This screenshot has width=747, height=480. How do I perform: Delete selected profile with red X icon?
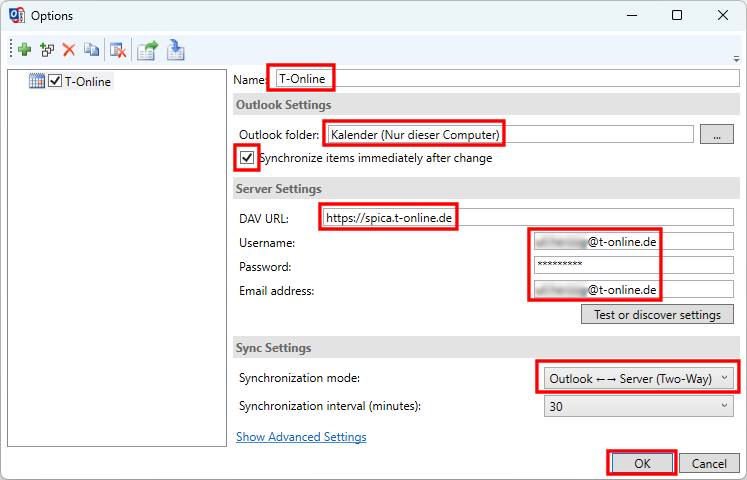pyautogui.click(x=69, y=50)
